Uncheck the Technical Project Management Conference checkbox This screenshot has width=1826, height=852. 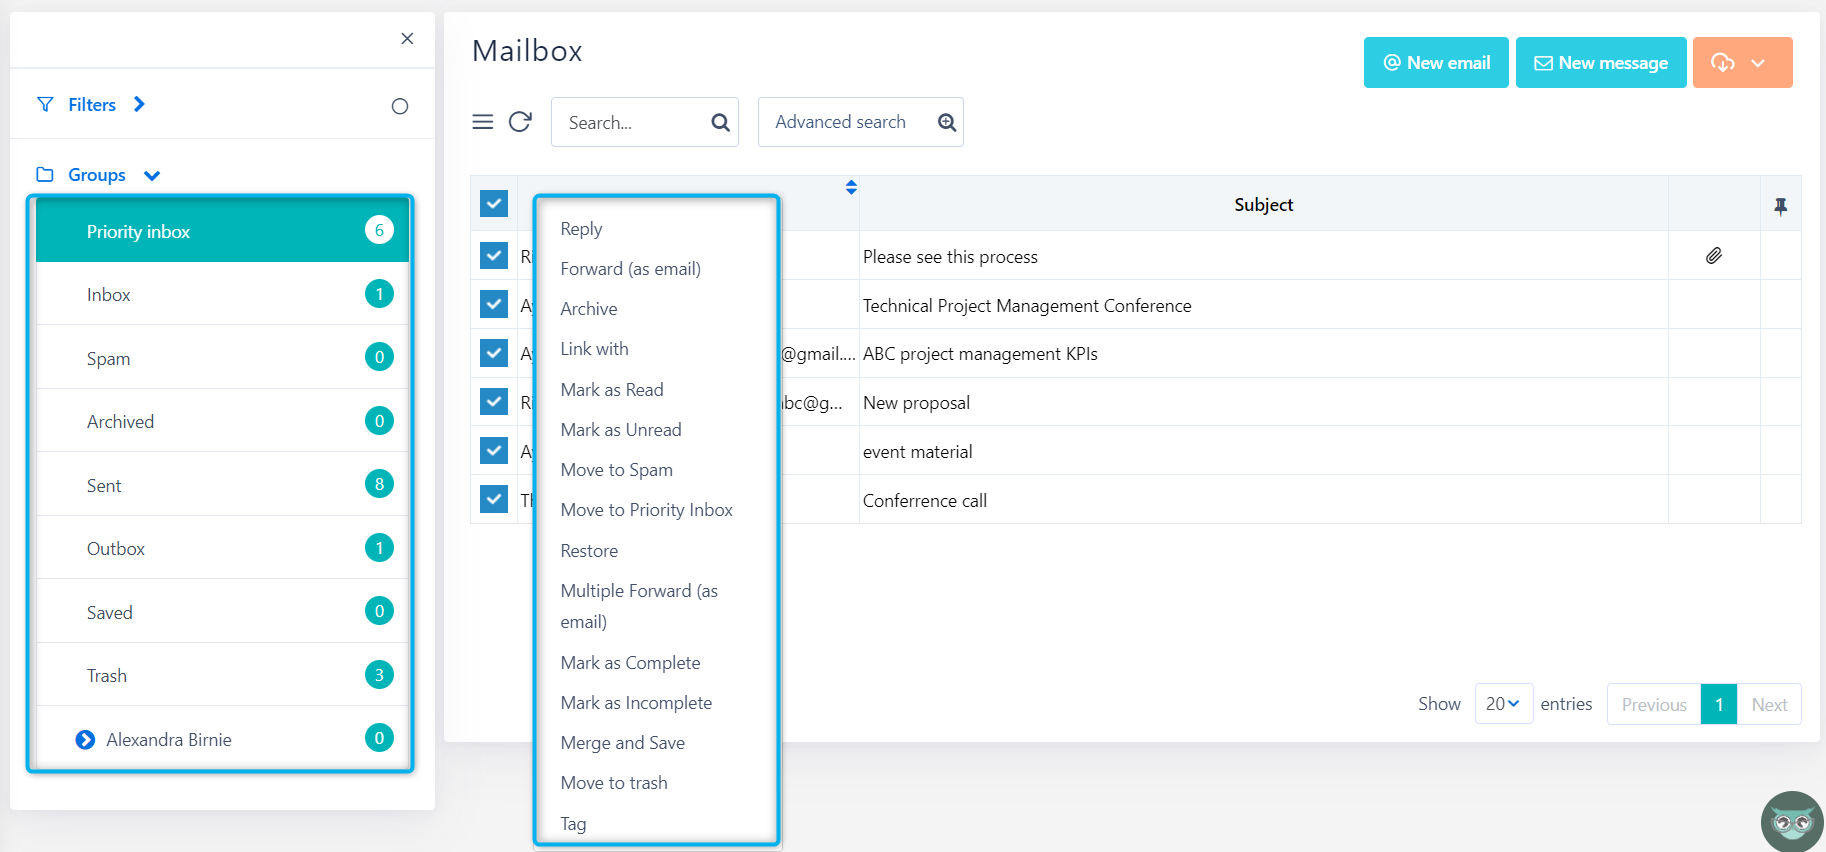pos(494,303)
